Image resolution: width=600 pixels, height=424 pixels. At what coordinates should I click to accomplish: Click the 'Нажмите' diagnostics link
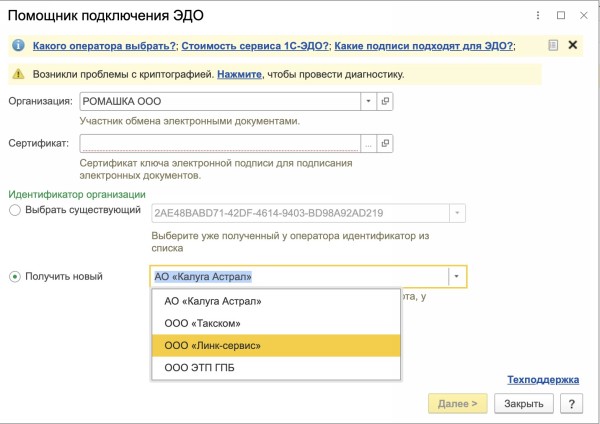tap(239, 74)
